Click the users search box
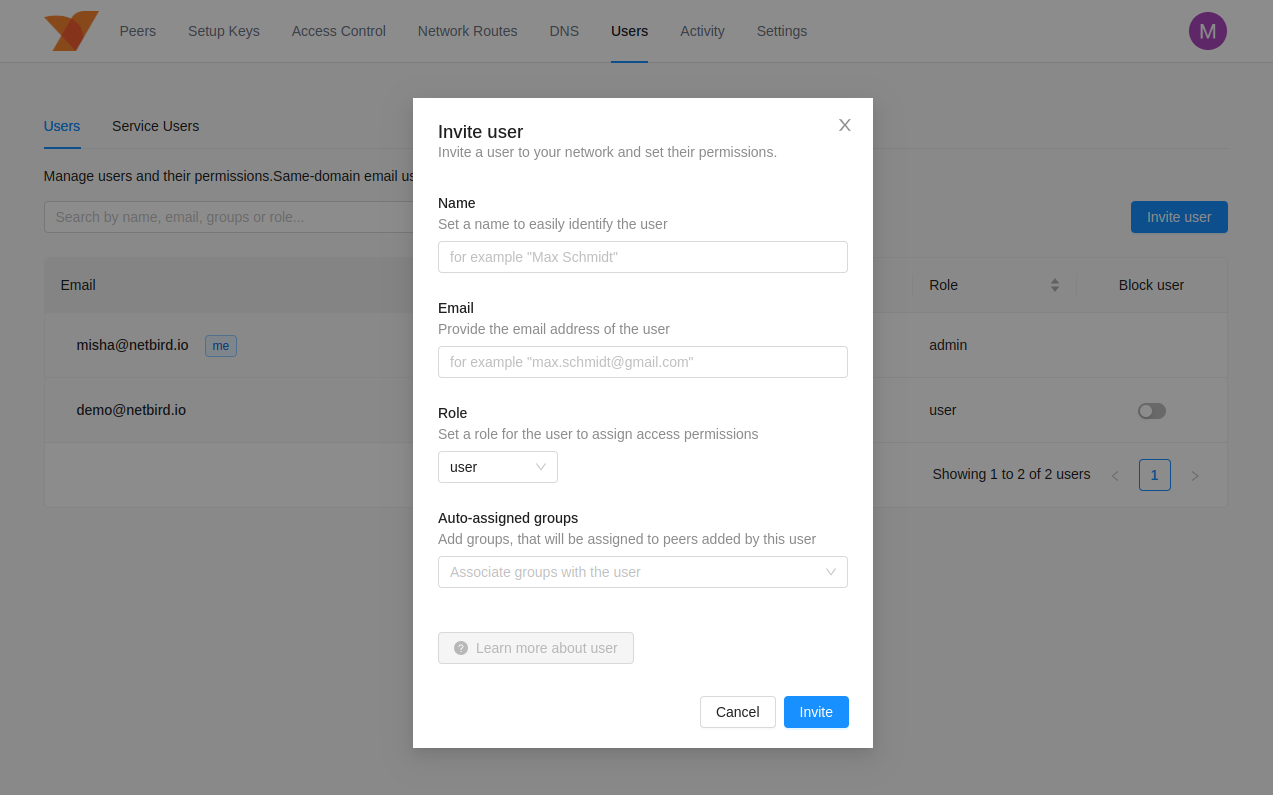 tap(230, 217)
